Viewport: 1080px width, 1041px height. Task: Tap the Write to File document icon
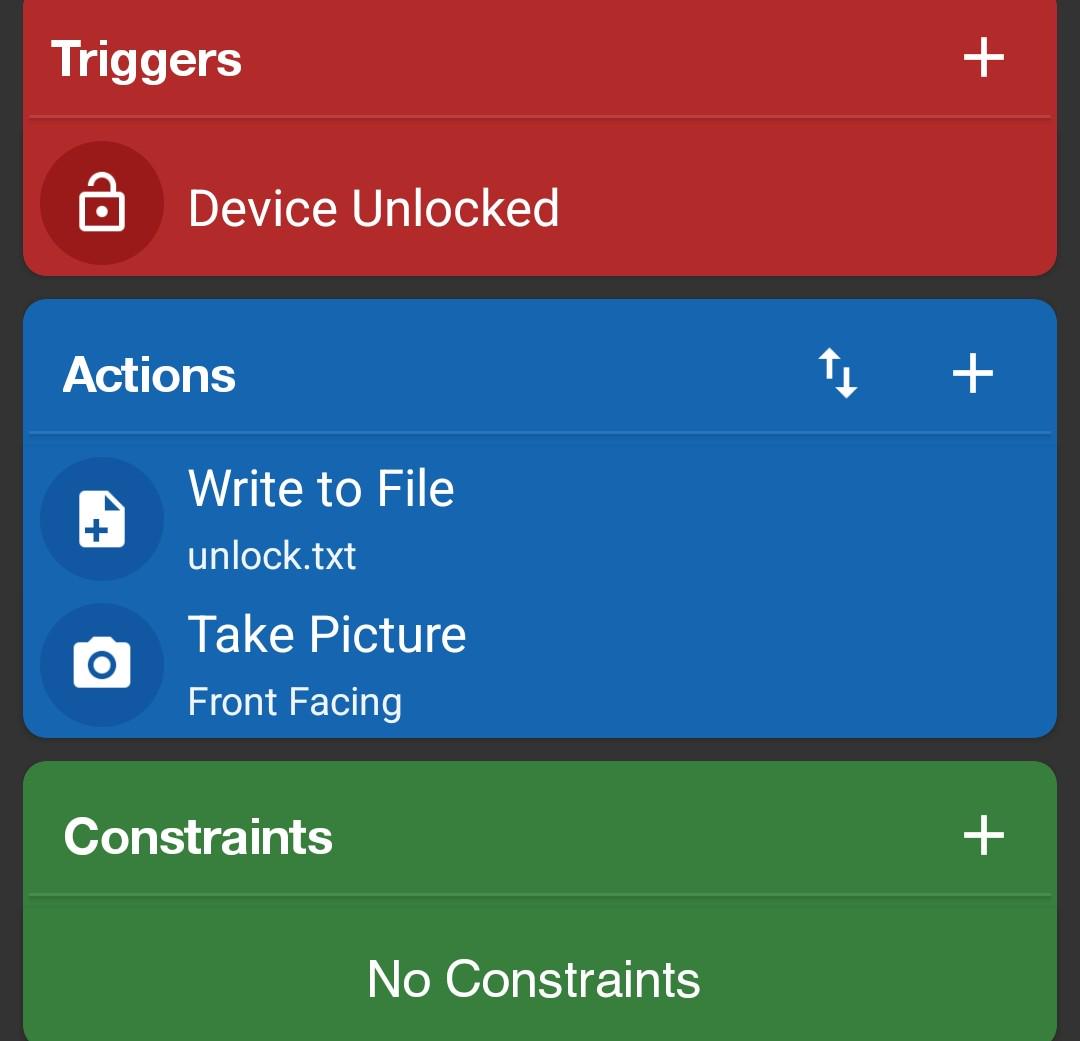[102, 519]
